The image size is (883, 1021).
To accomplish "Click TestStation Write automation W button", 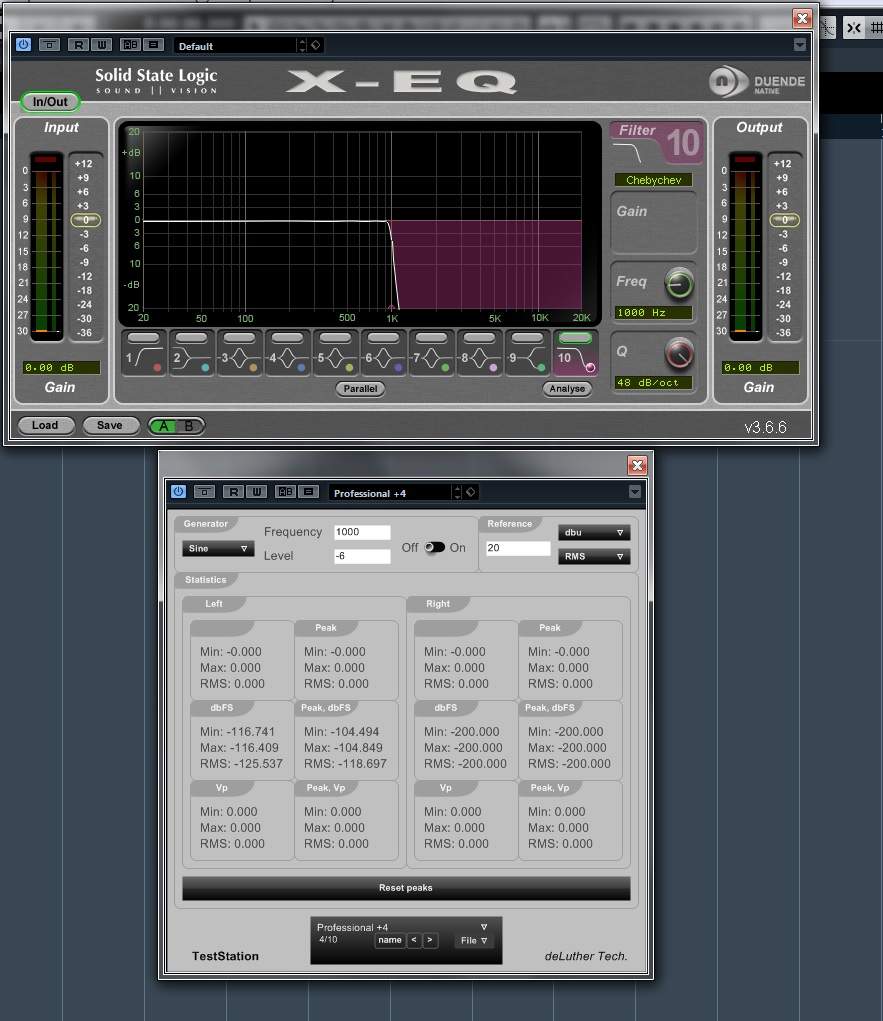I will pyautogui.click(x=257, y=492).
